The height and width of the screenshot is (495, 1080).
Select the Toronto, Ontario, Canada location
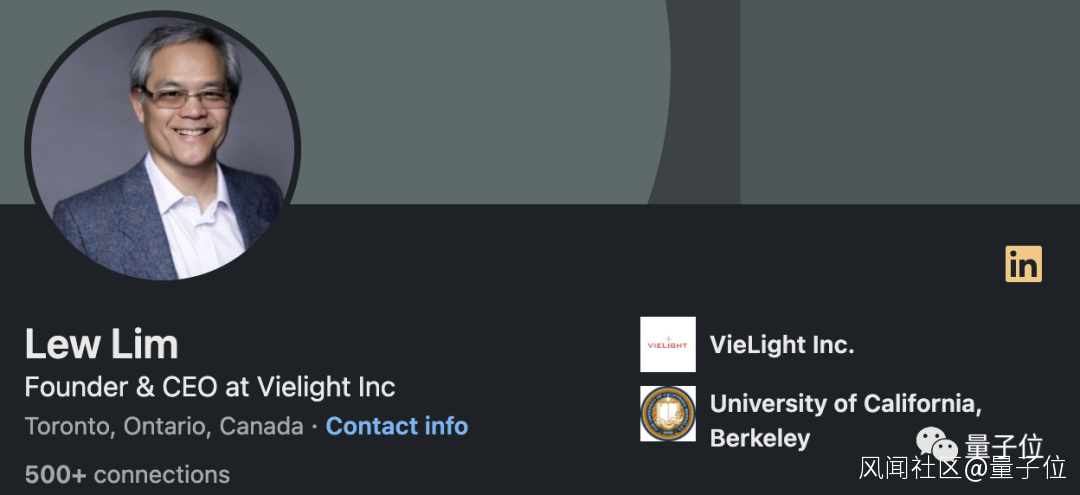click(x=164, y=426)
